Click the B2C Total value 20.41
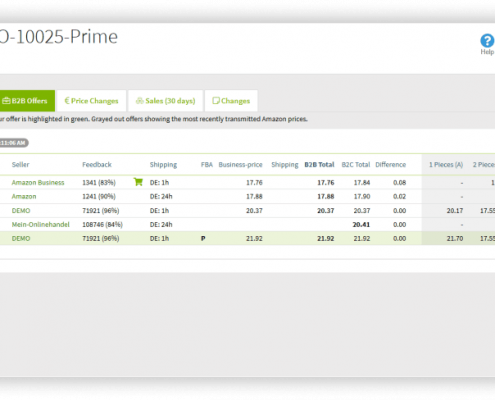 [361, 225]
